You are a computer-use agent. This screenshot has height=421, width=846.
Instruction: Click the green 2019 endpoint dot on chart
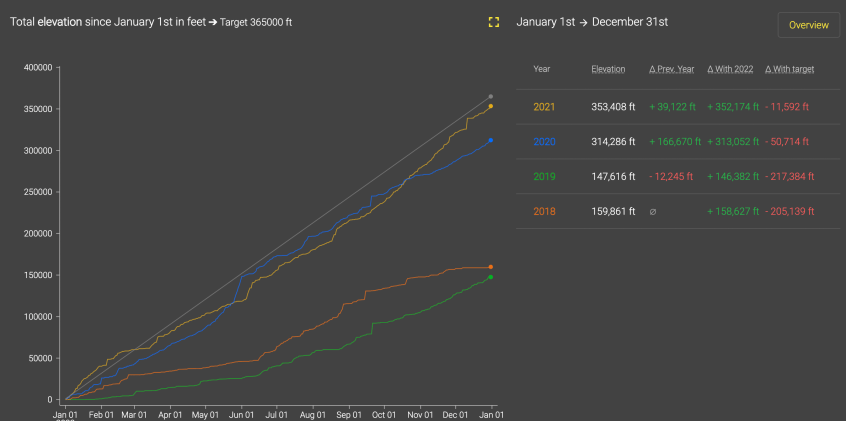coord(490,277)
